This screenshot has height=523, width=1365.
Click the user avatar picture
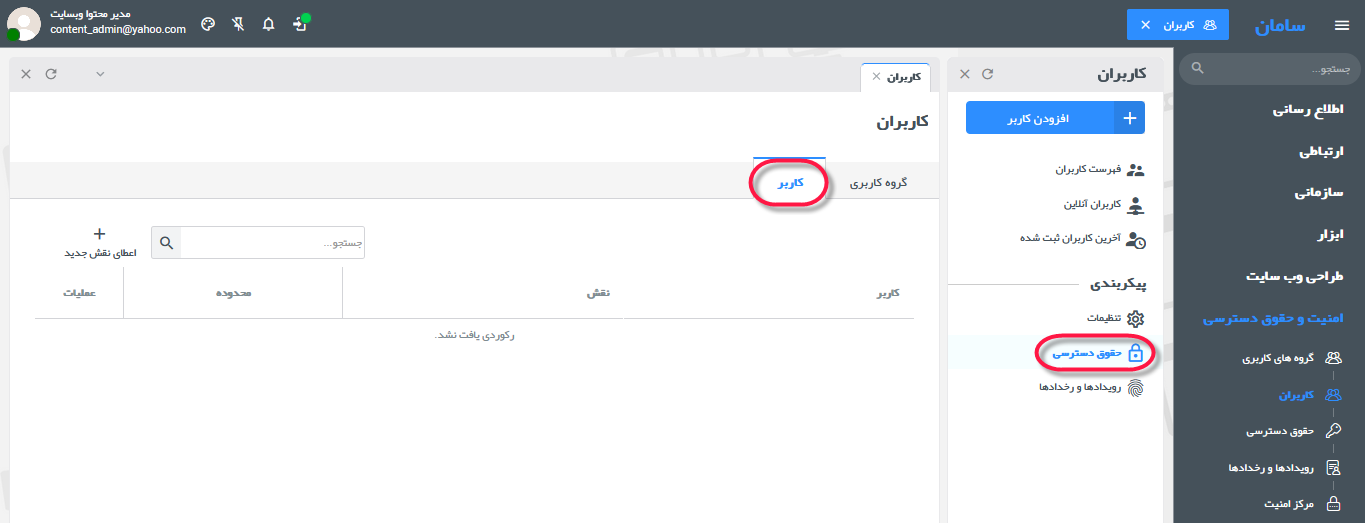(x=23, y=24)
